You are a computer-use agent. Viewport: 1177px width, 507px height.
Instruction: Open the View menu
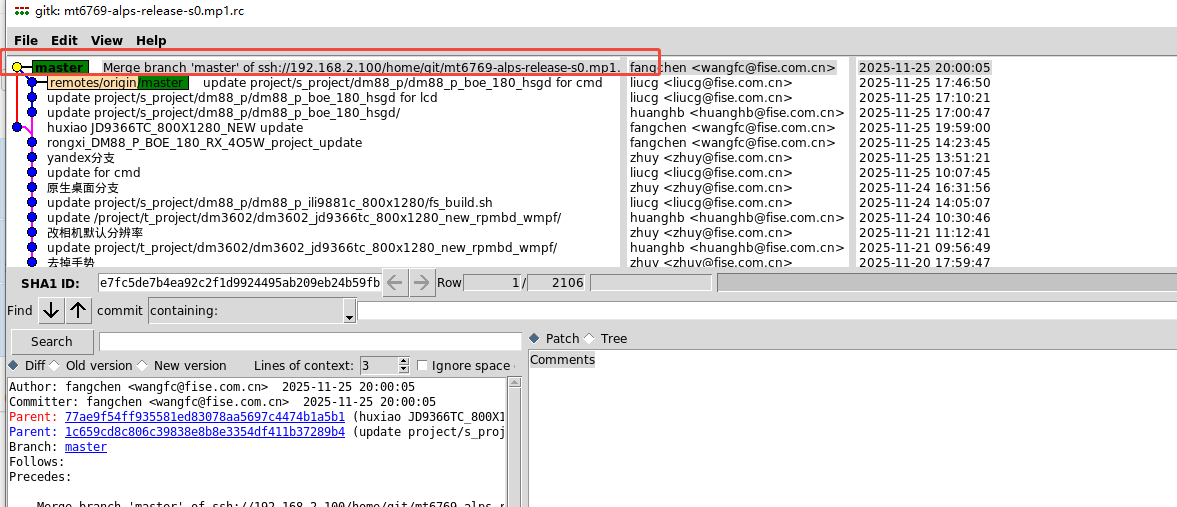(x=107, y=41)
